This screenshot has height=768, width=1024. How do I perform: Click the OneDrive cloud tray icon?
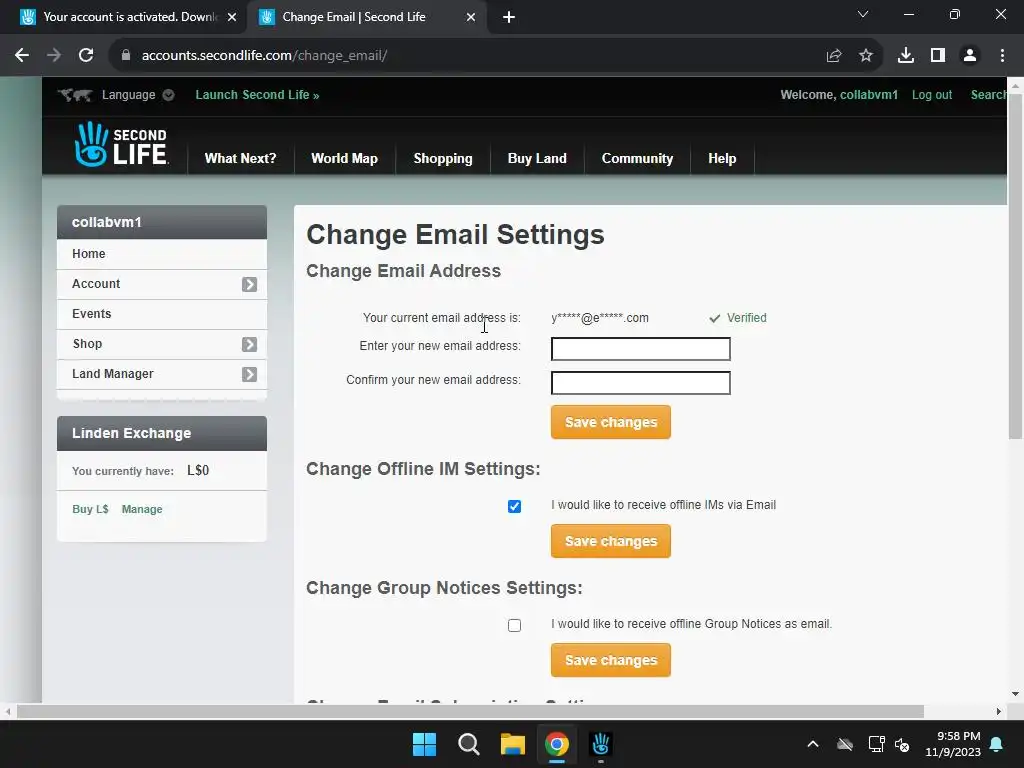(x=845, y=744)
